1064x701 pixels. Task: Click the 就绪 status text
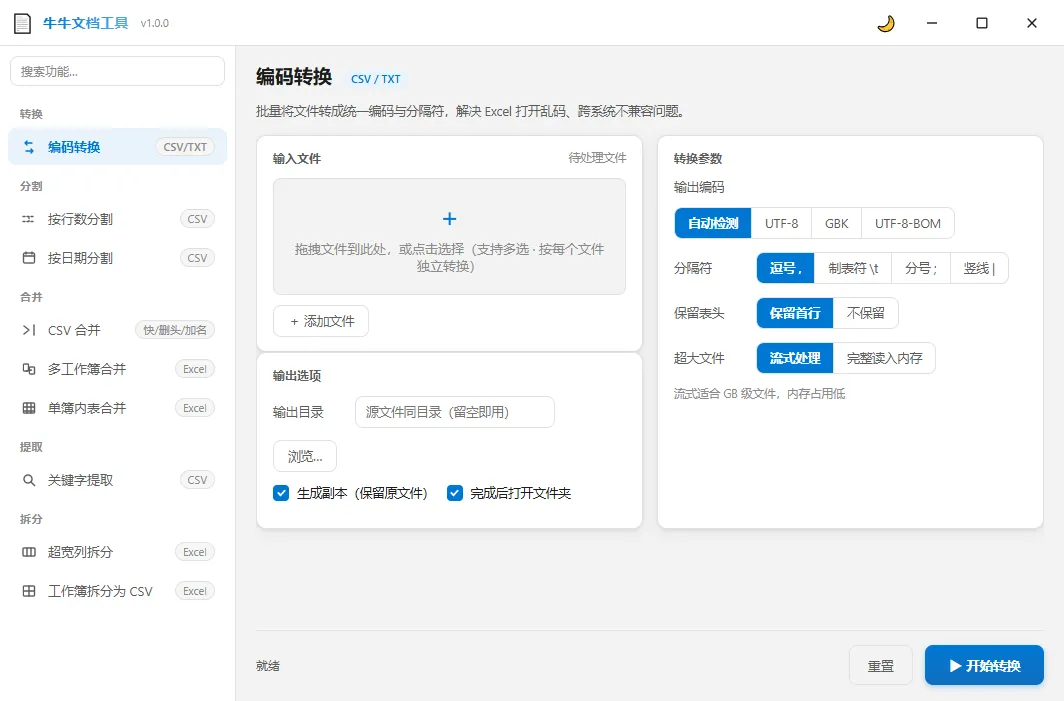pos(268,666)
